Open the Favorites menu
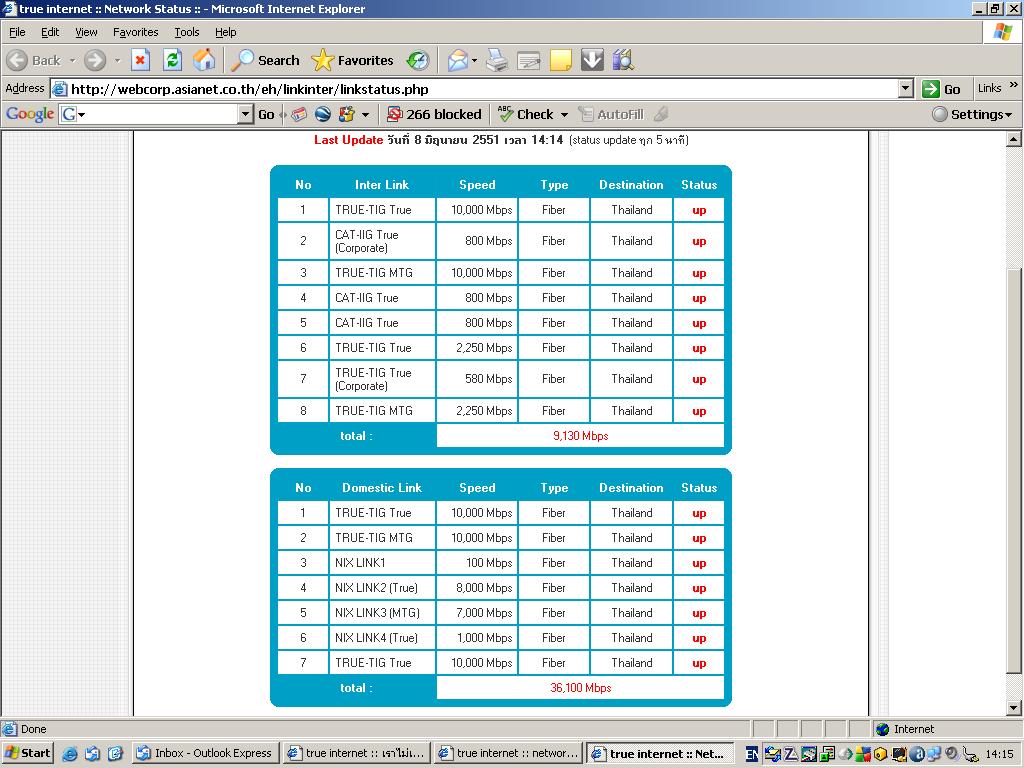Viewport: 1024px width, 768px height. (135, 32)
